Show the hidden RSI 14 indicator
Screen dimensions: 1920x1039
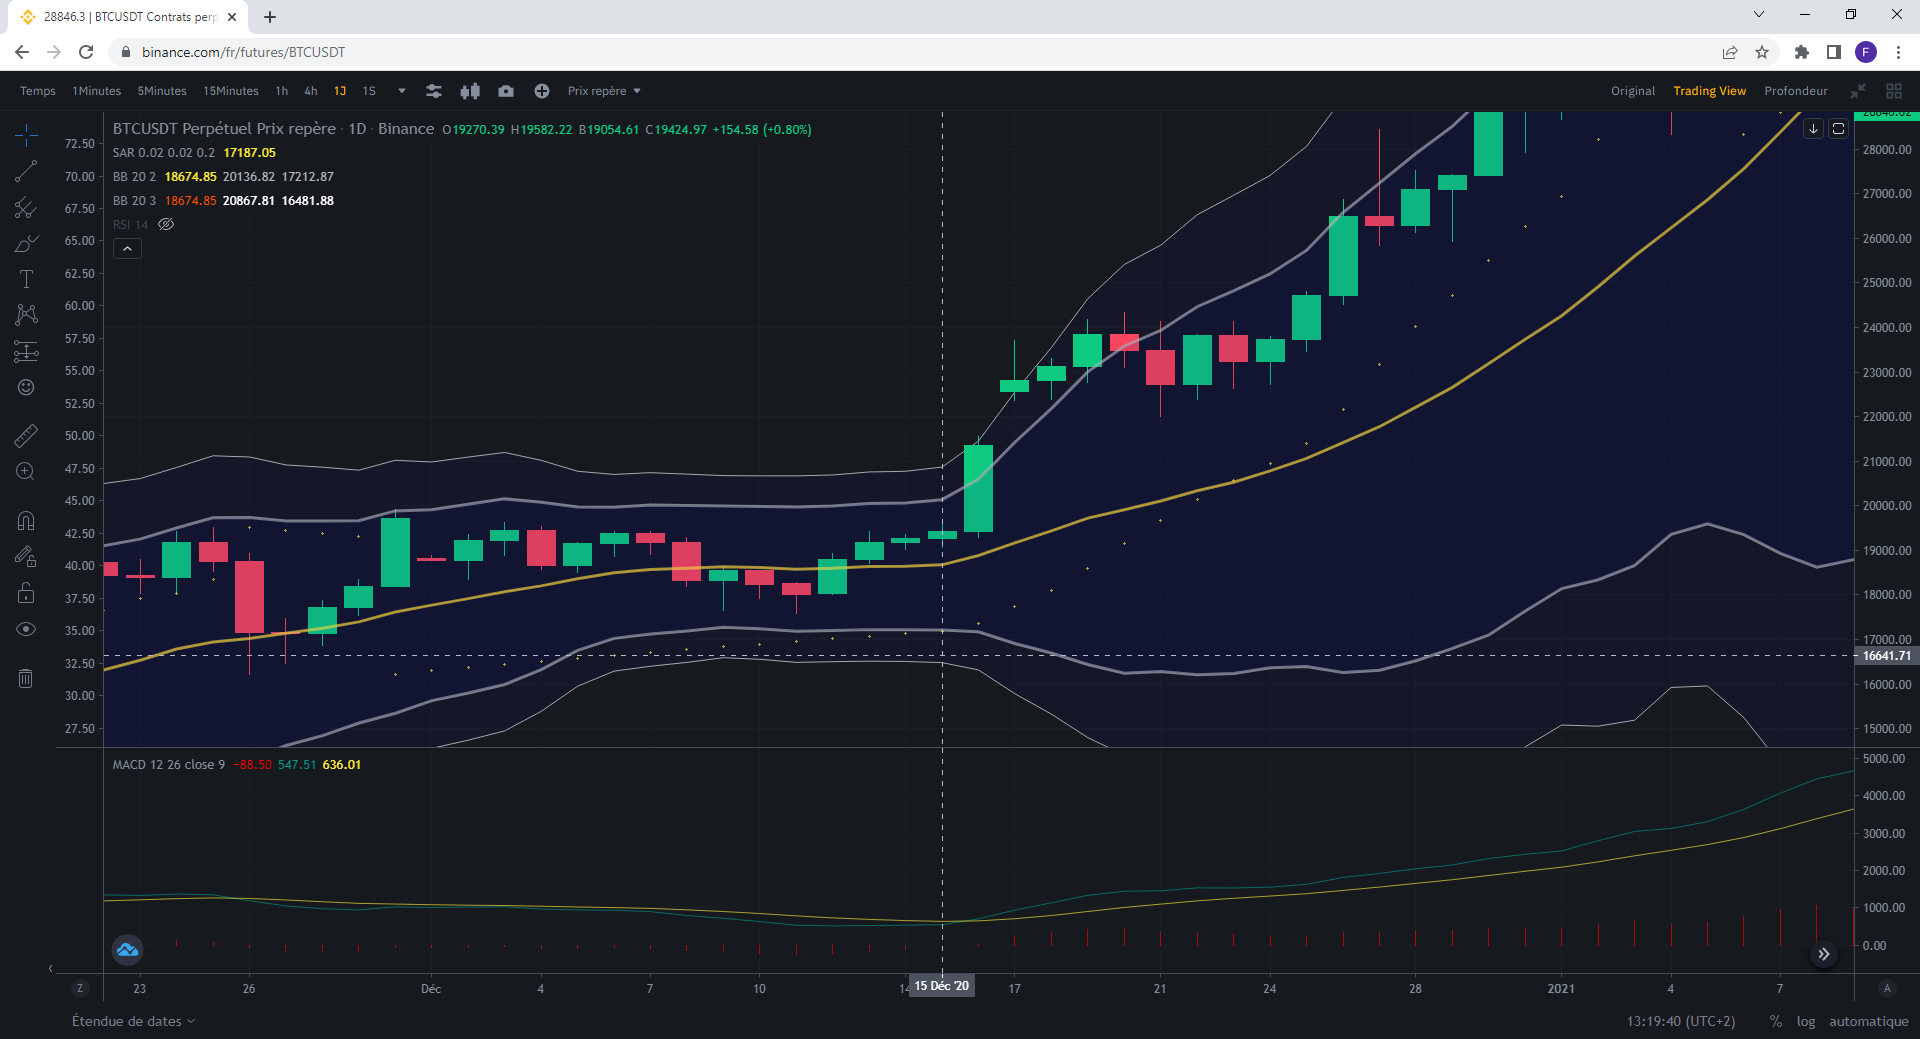[166, 224]
